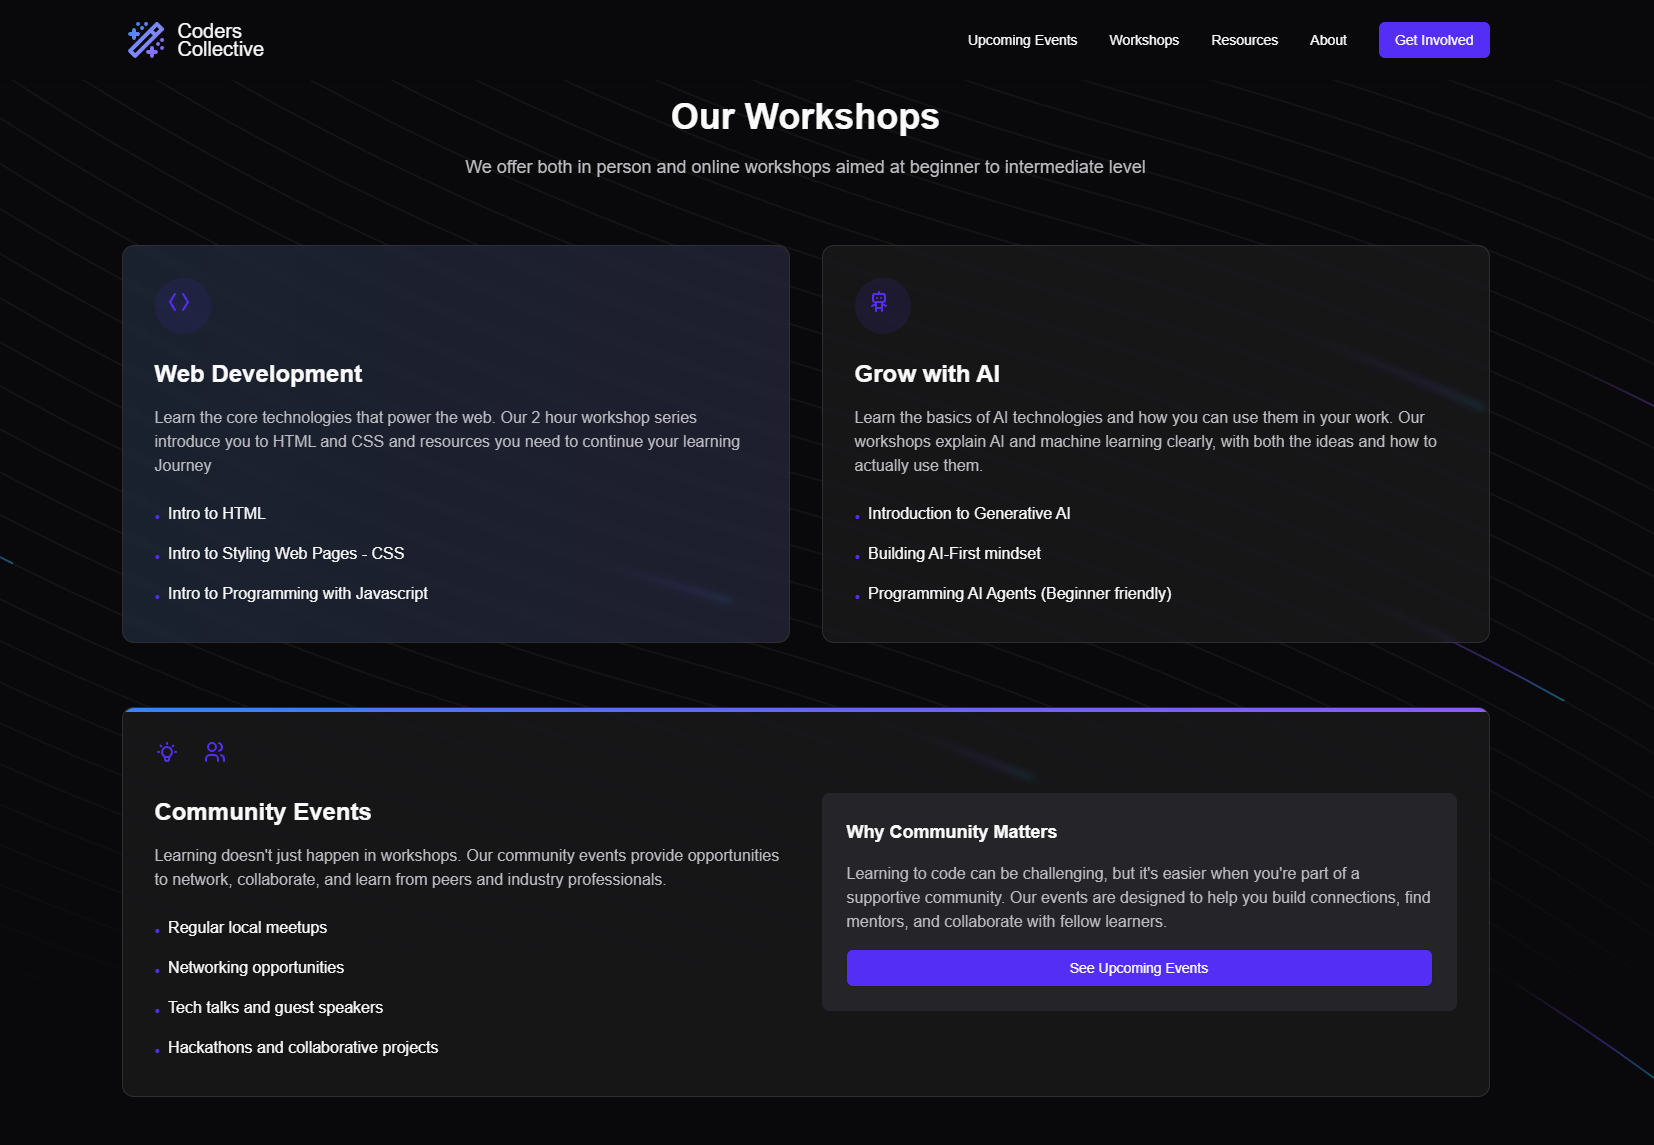
Task: Select the Our Workshops heading
Action: [x=805, y=116]
